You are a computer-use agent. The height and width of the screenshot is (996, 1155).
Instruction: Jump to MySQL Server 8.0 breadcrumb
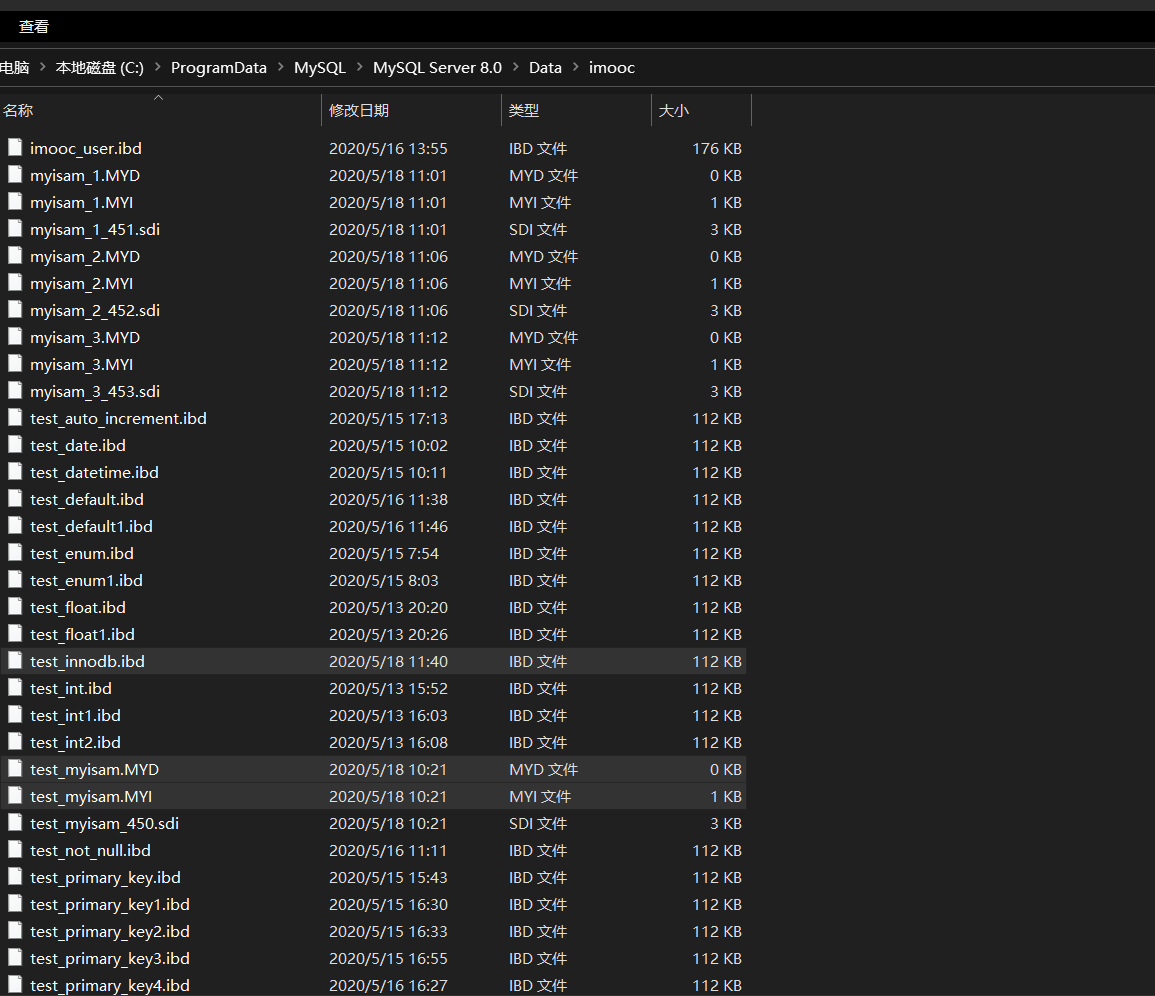tap(437, 68)
